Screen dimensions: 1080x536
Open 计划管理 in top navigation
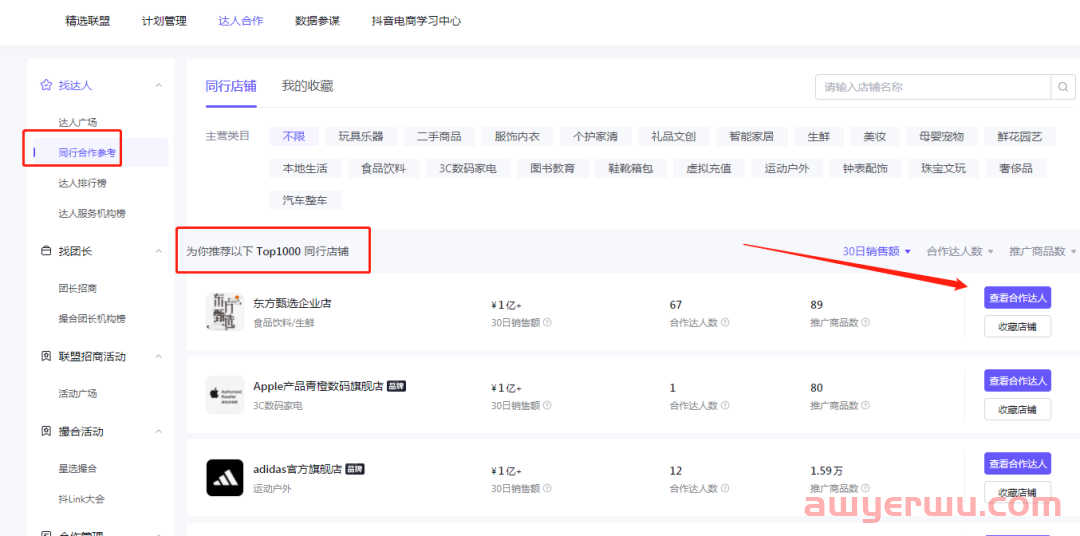click(164, 21)
